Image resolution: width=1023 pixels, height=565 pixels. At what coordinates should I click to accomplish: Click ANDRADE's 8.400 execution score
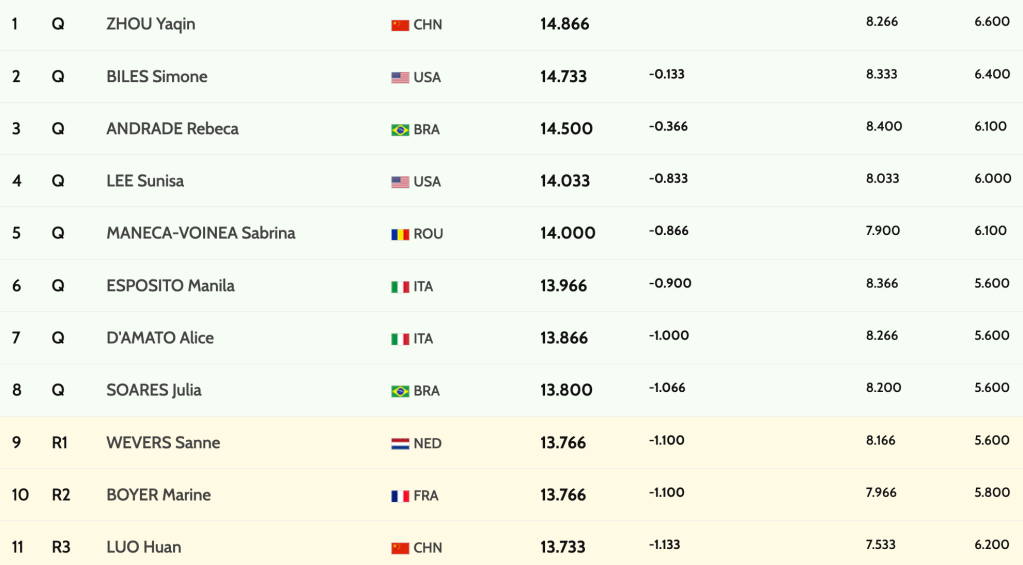884,126
